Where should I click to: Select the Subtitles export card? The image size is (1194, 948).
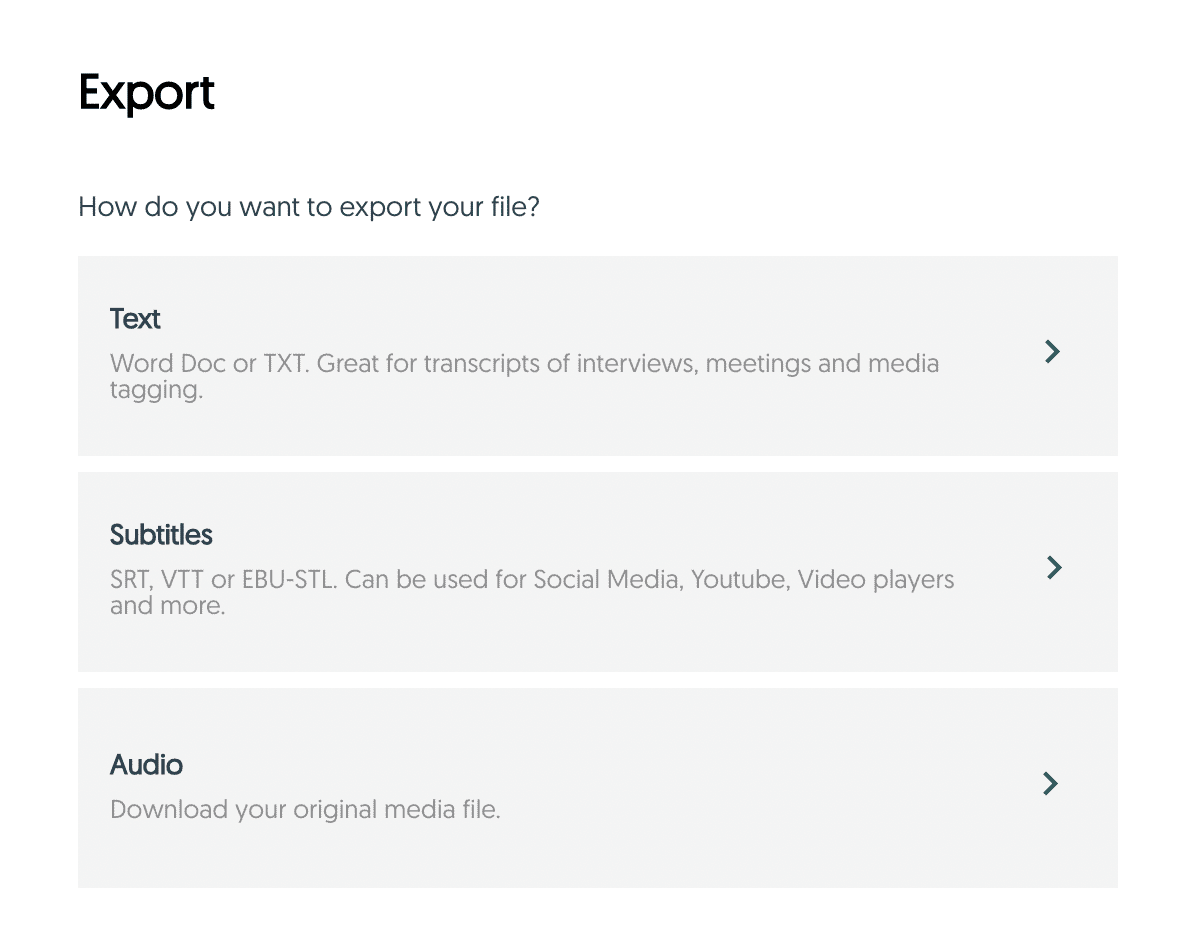pos(597,571)
